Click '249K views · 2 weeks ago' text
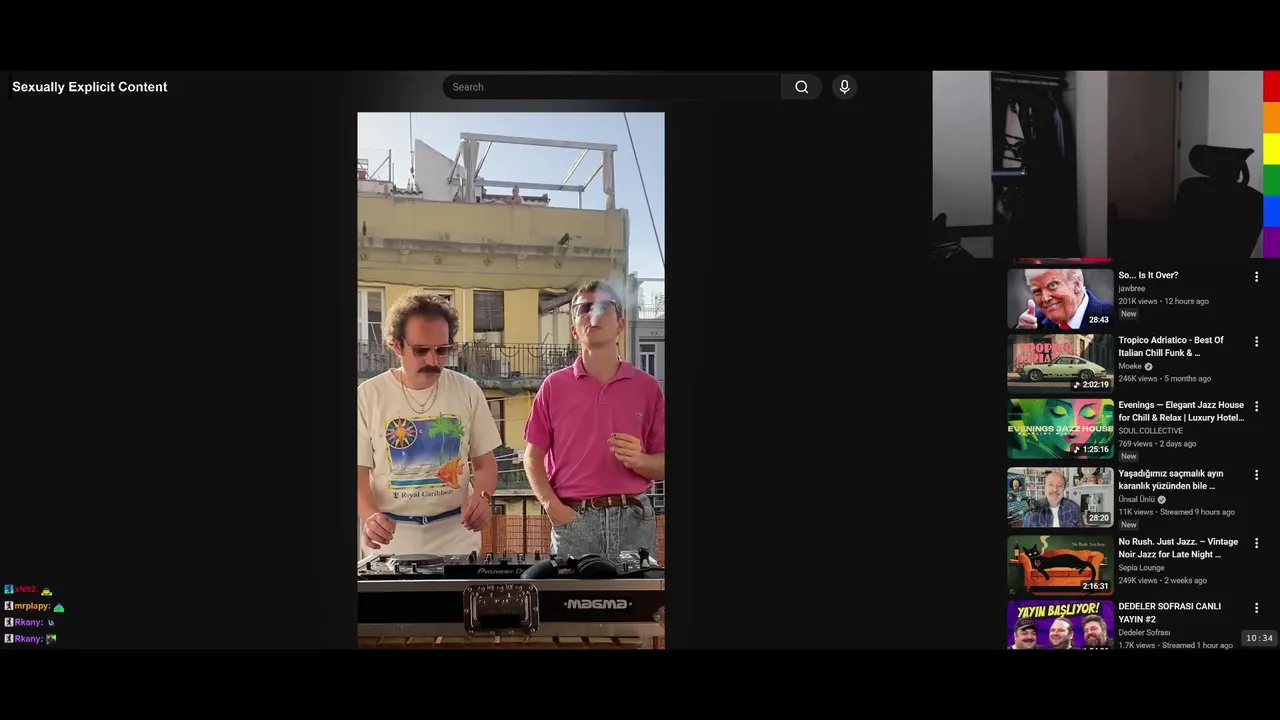1280x720 pixels. coord(1162,580)
